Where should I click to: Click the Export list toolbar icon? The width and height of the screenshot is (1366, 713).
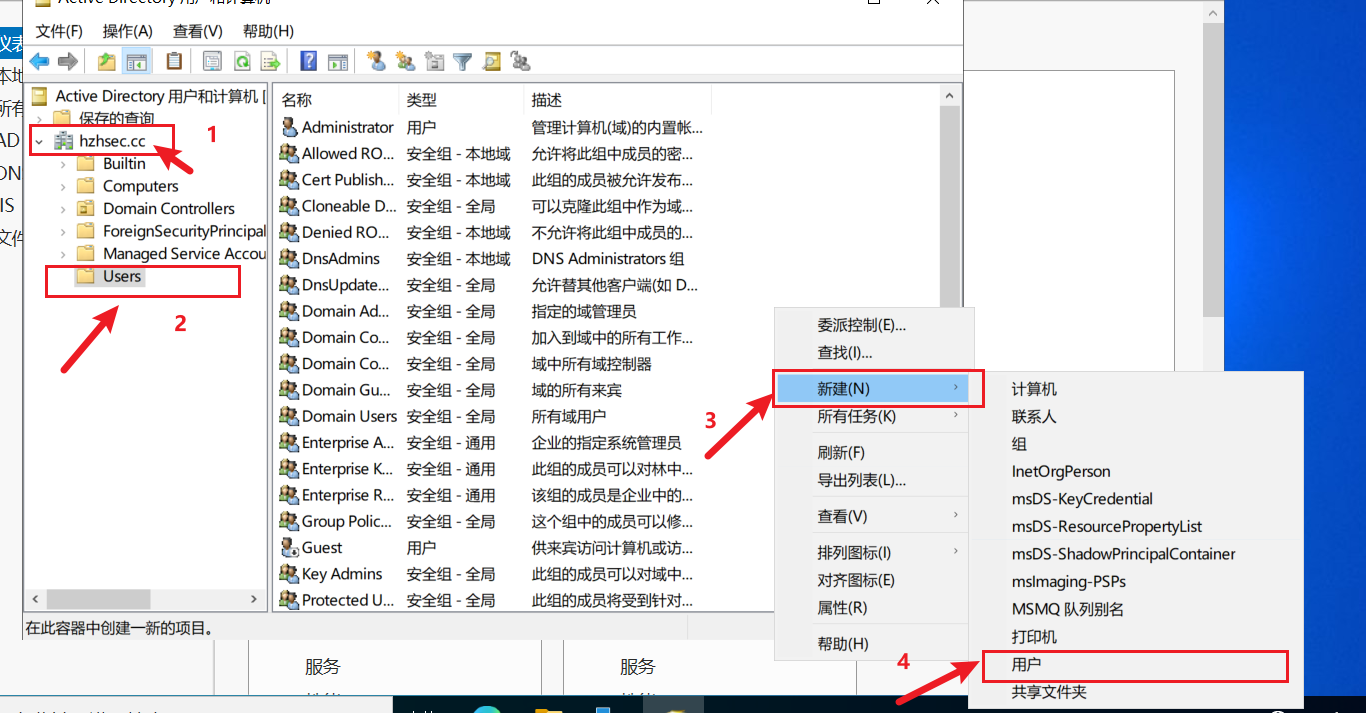coord(270,62)
